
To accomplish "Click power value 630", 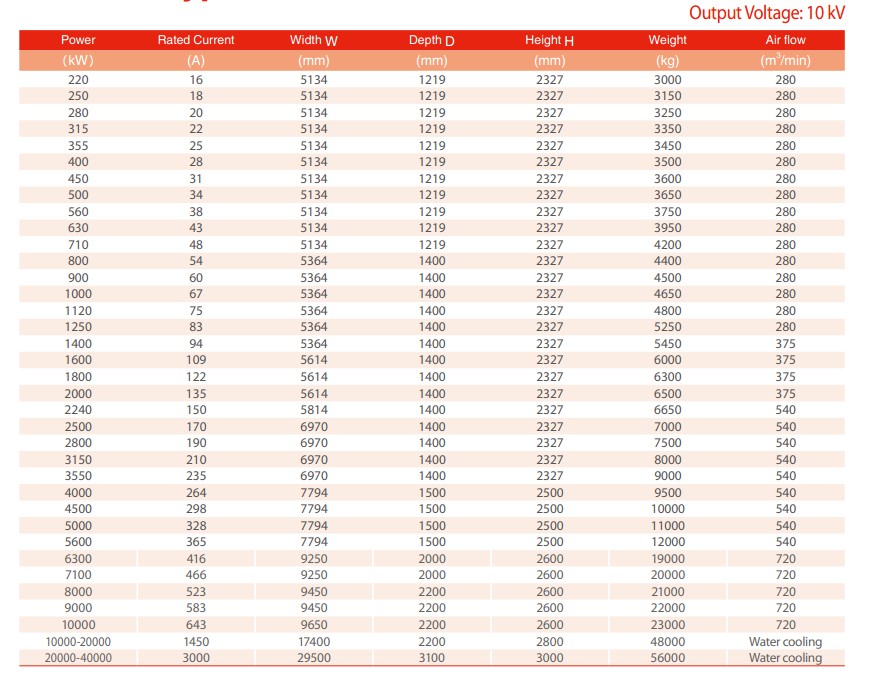I will (x=78, y=228).
